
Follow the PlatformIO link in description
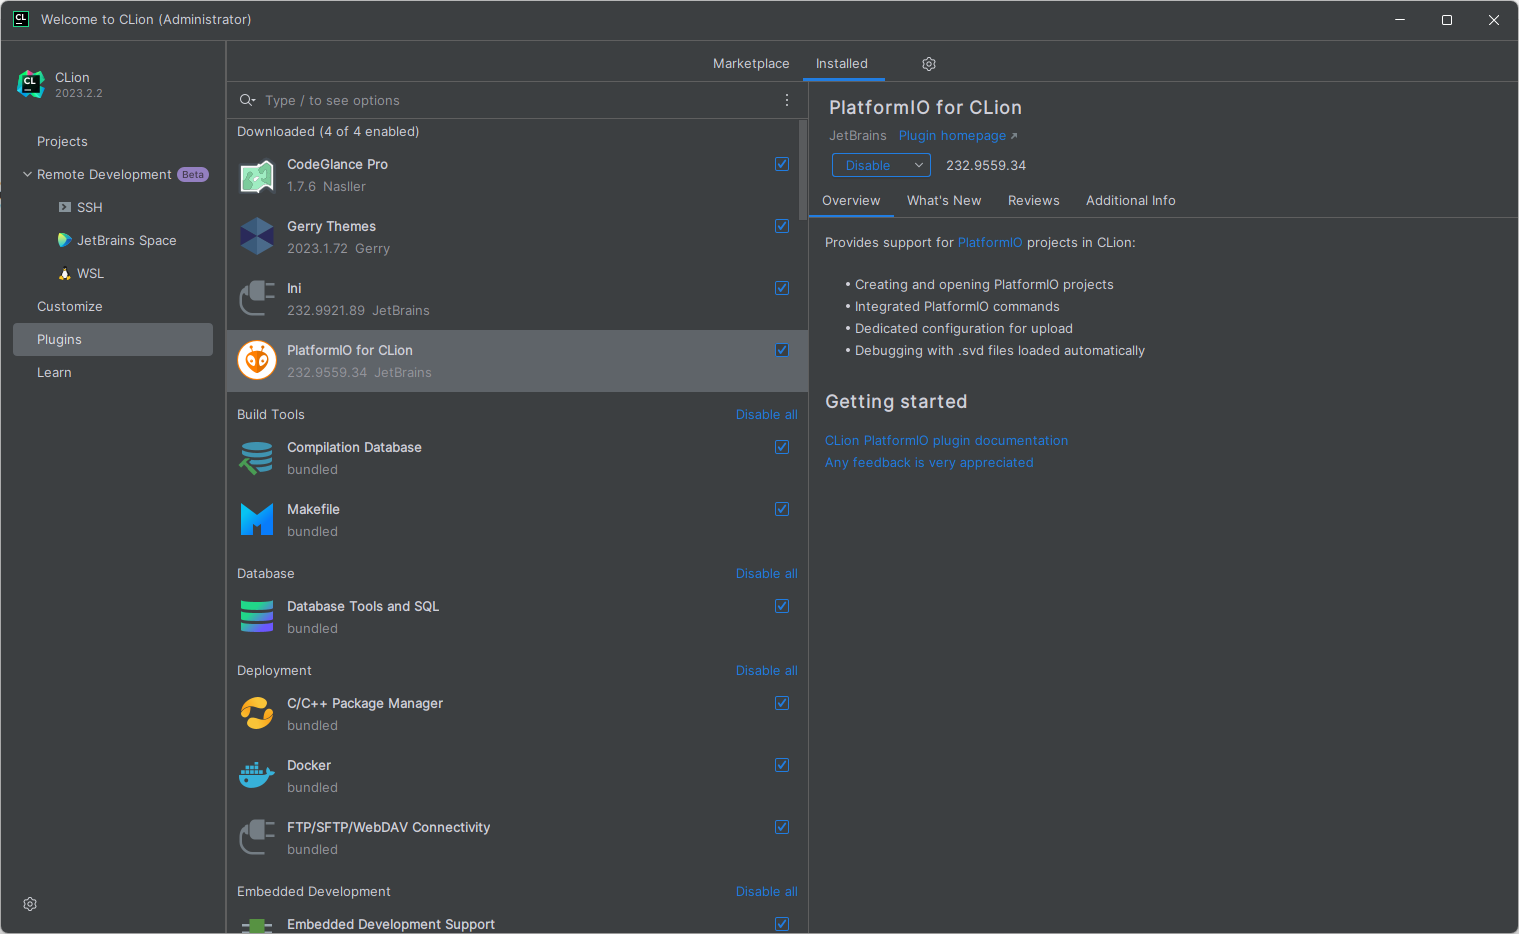click(x=990, y=242)
